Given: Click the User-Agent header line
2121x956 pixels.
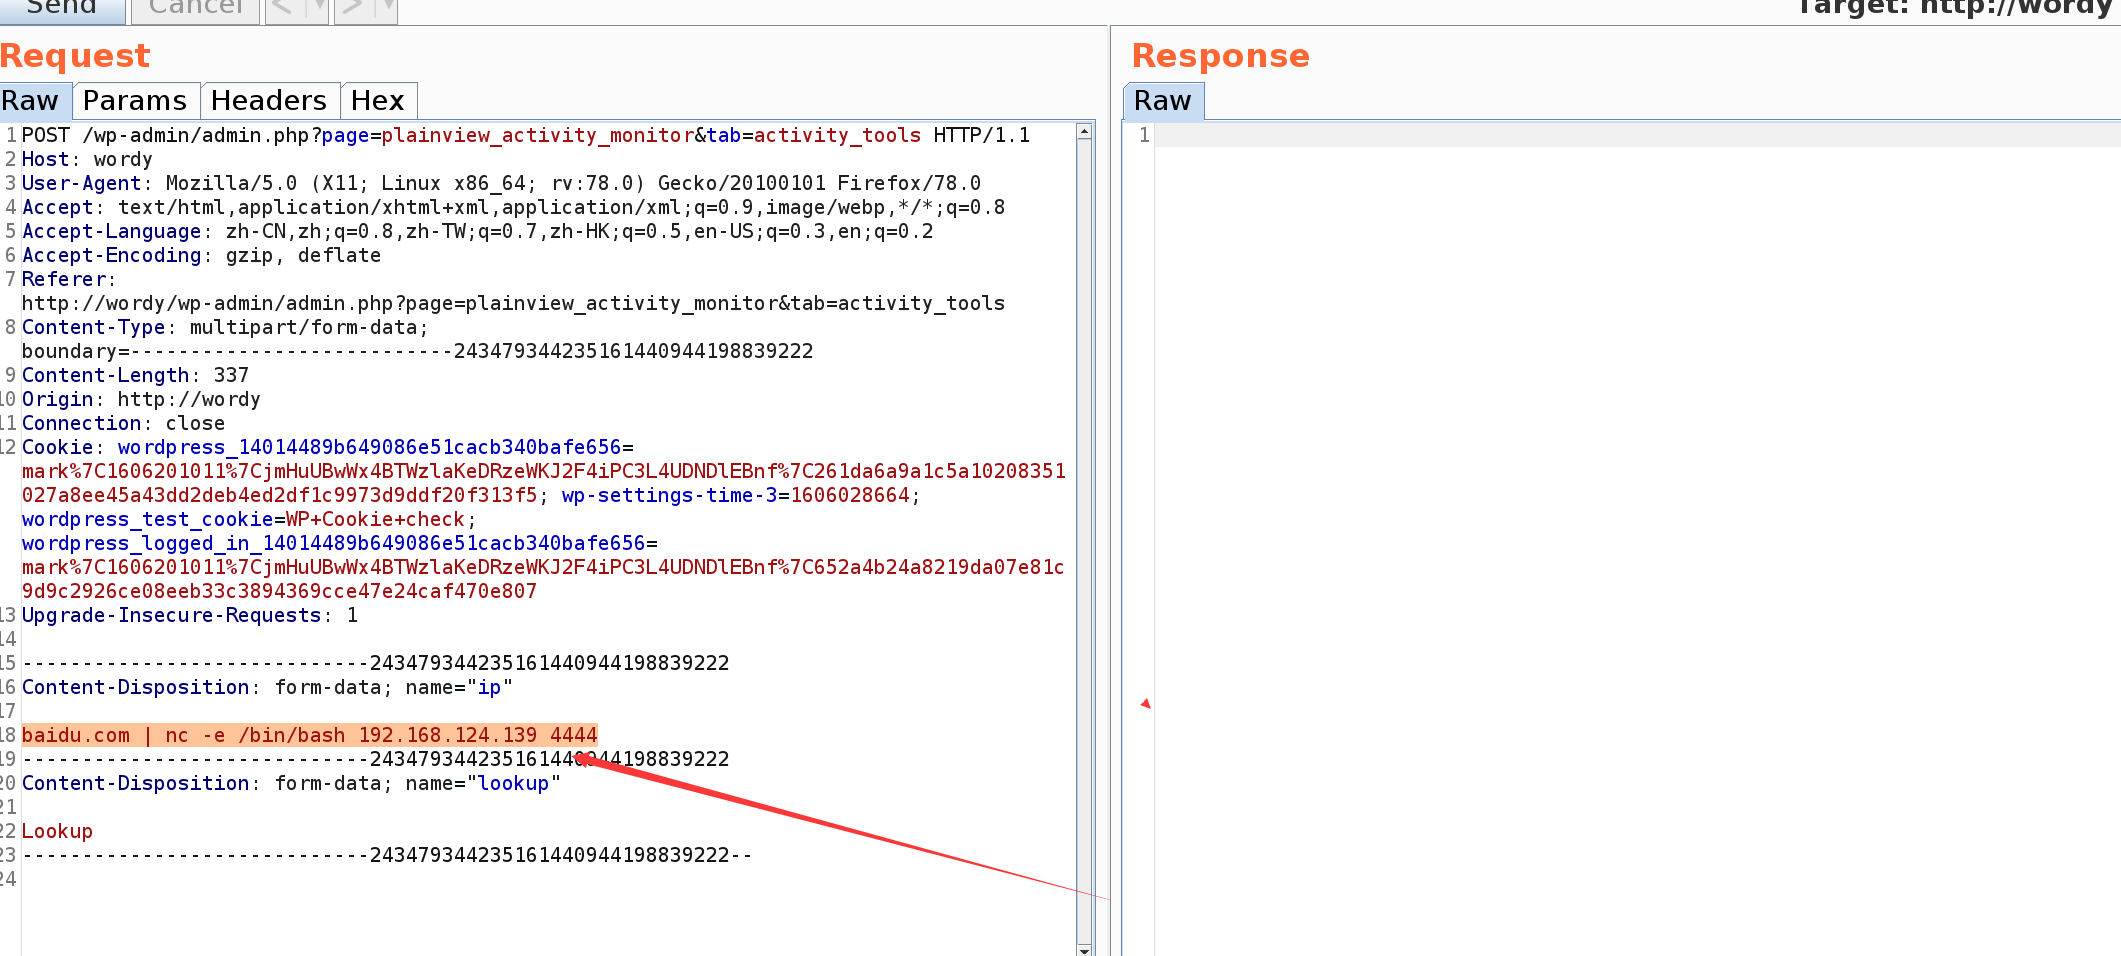Looking at the screenshot, I should [x=501, y=184].
